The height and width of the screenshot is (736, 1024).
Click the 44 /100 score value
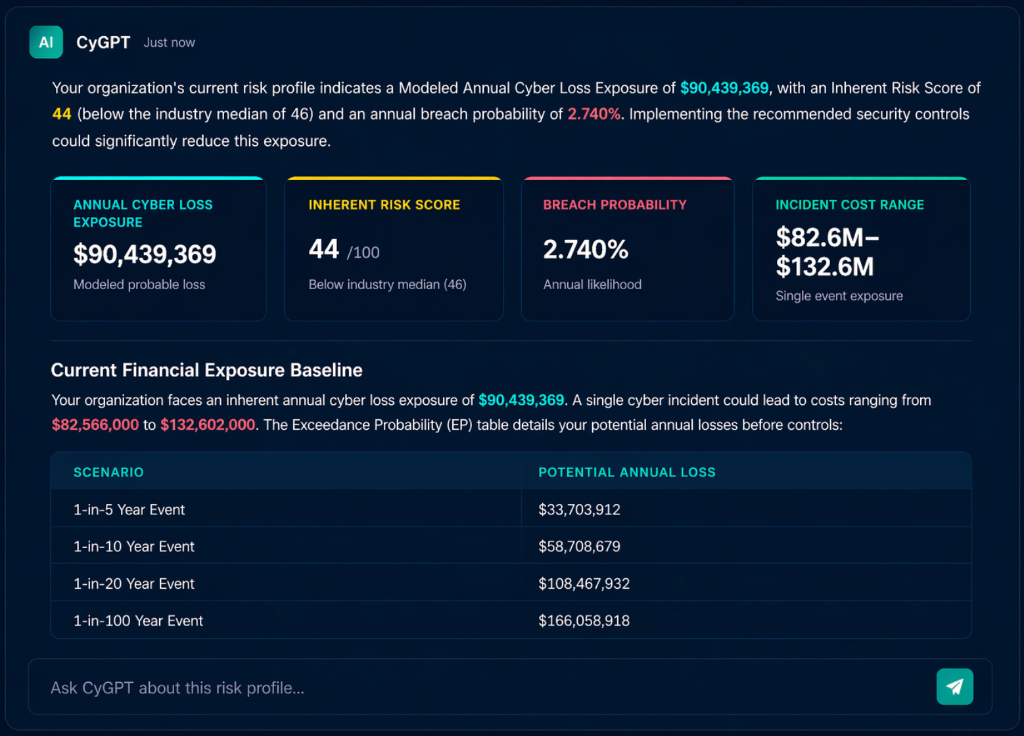[344, 249]
